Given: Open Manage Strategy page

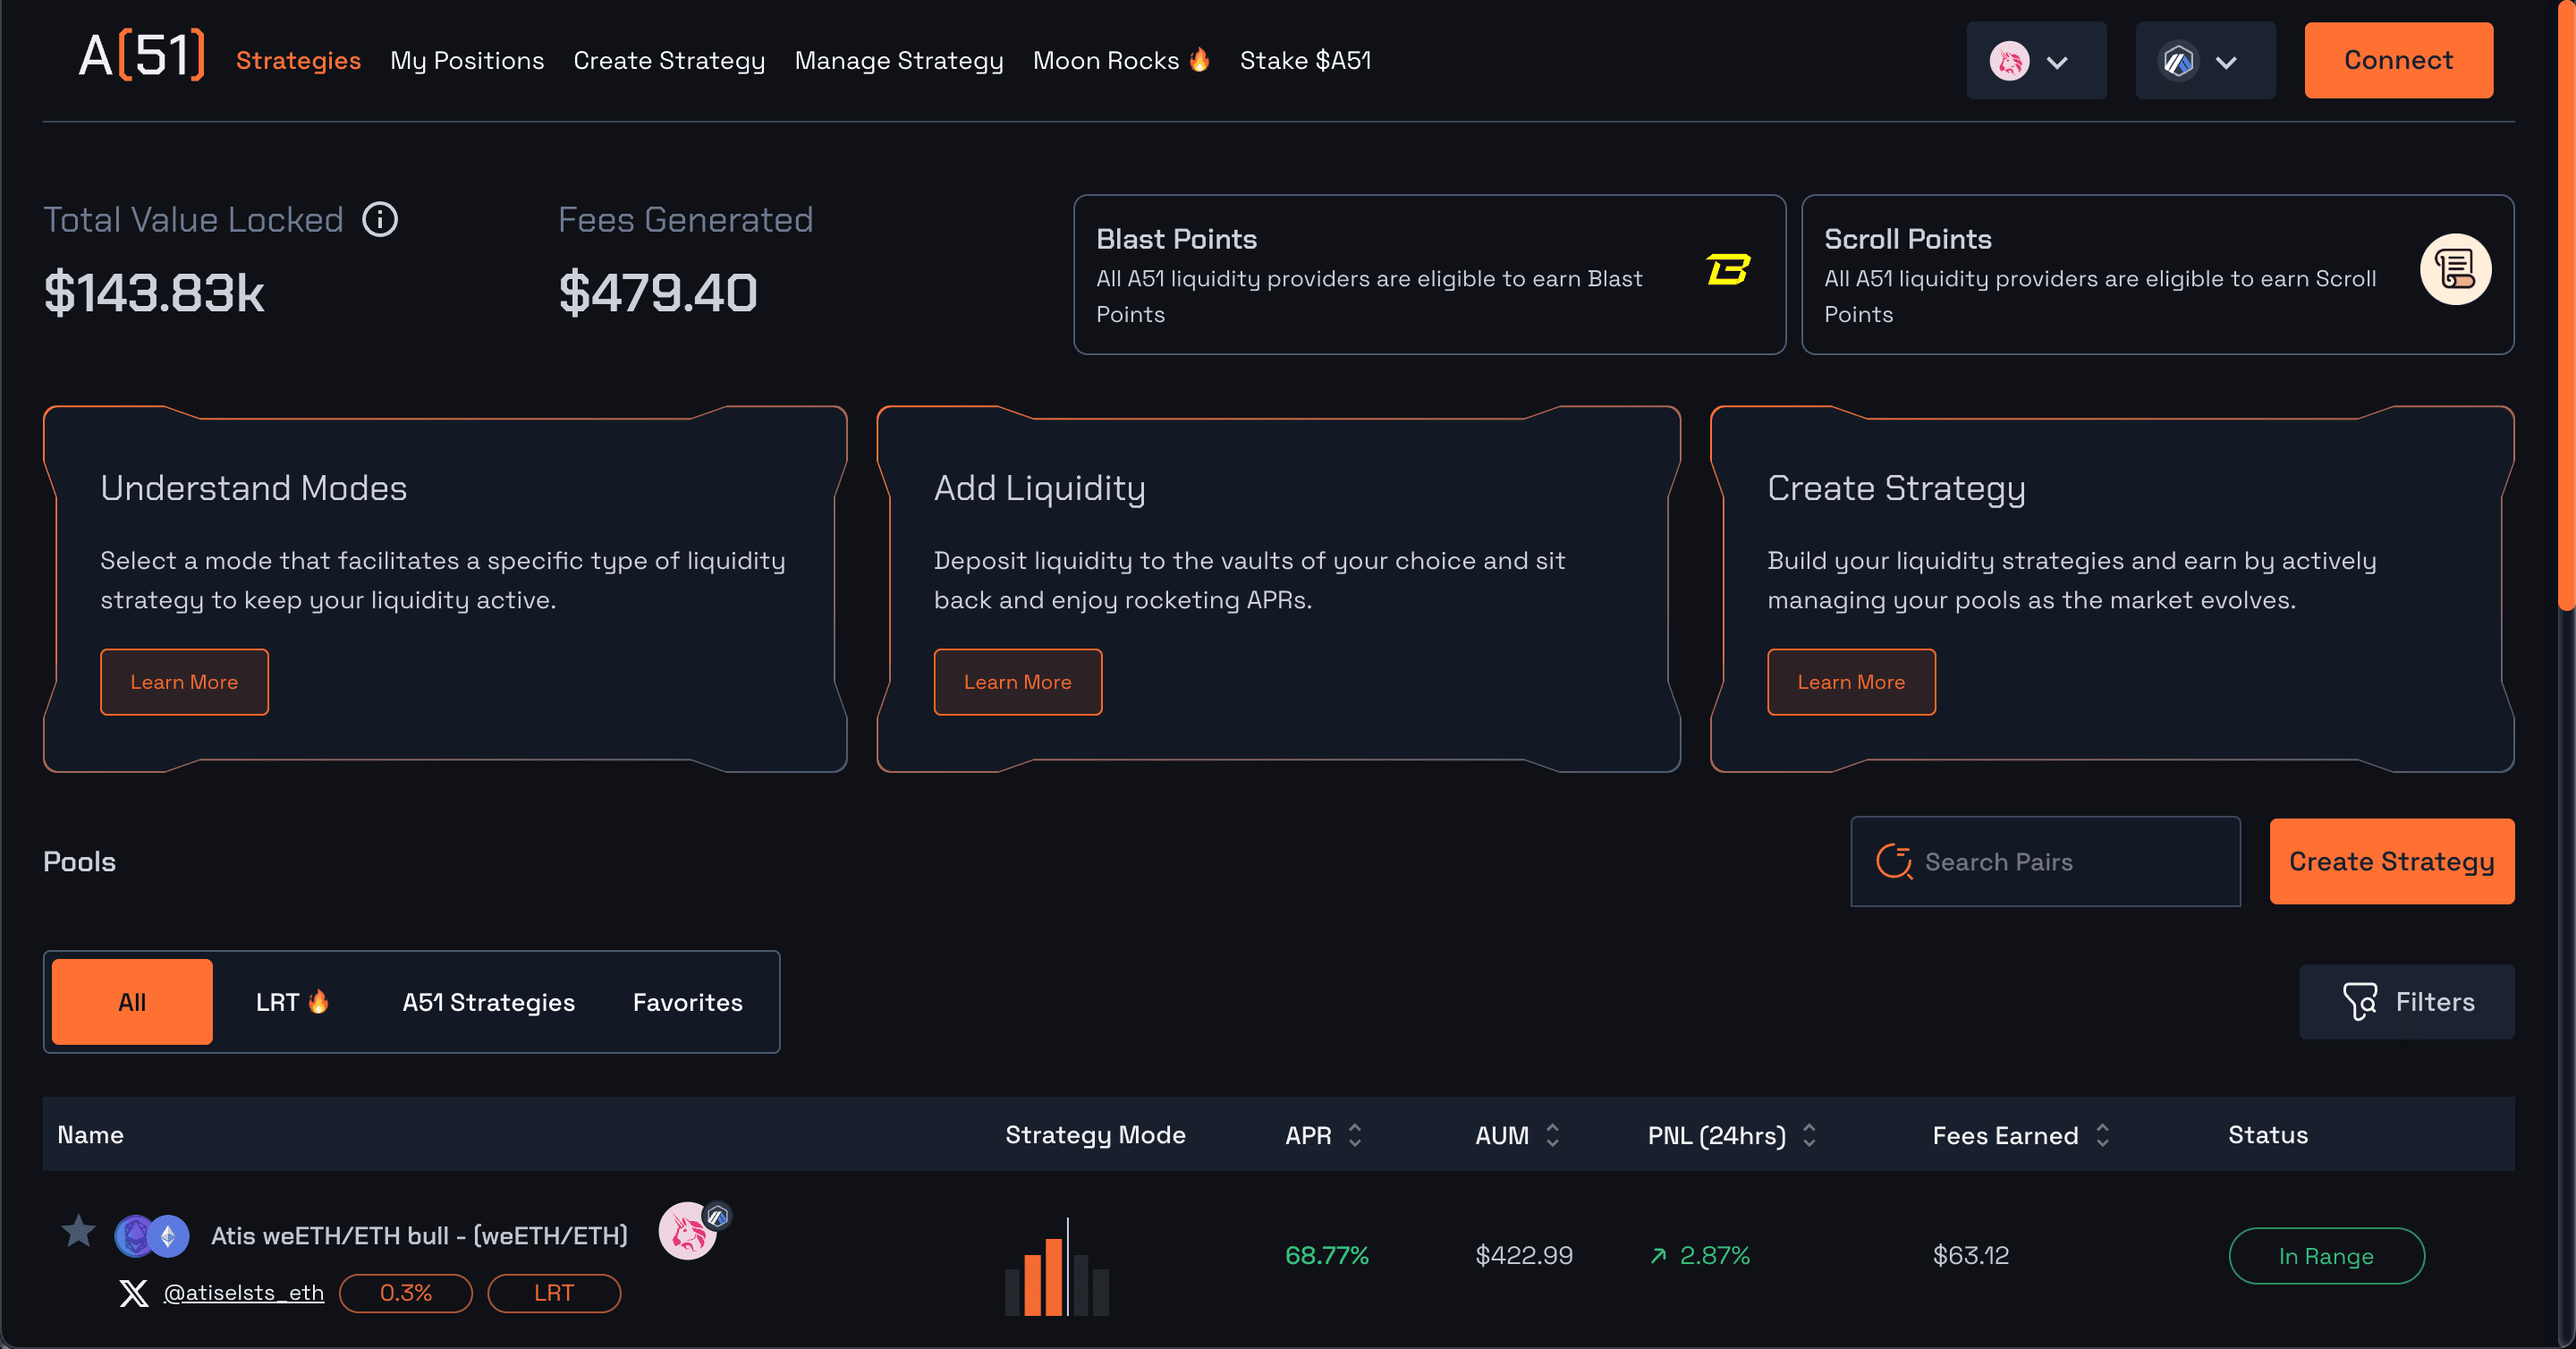Looking at the screenshot, I should pyautogui.click(x=899, y=60).
